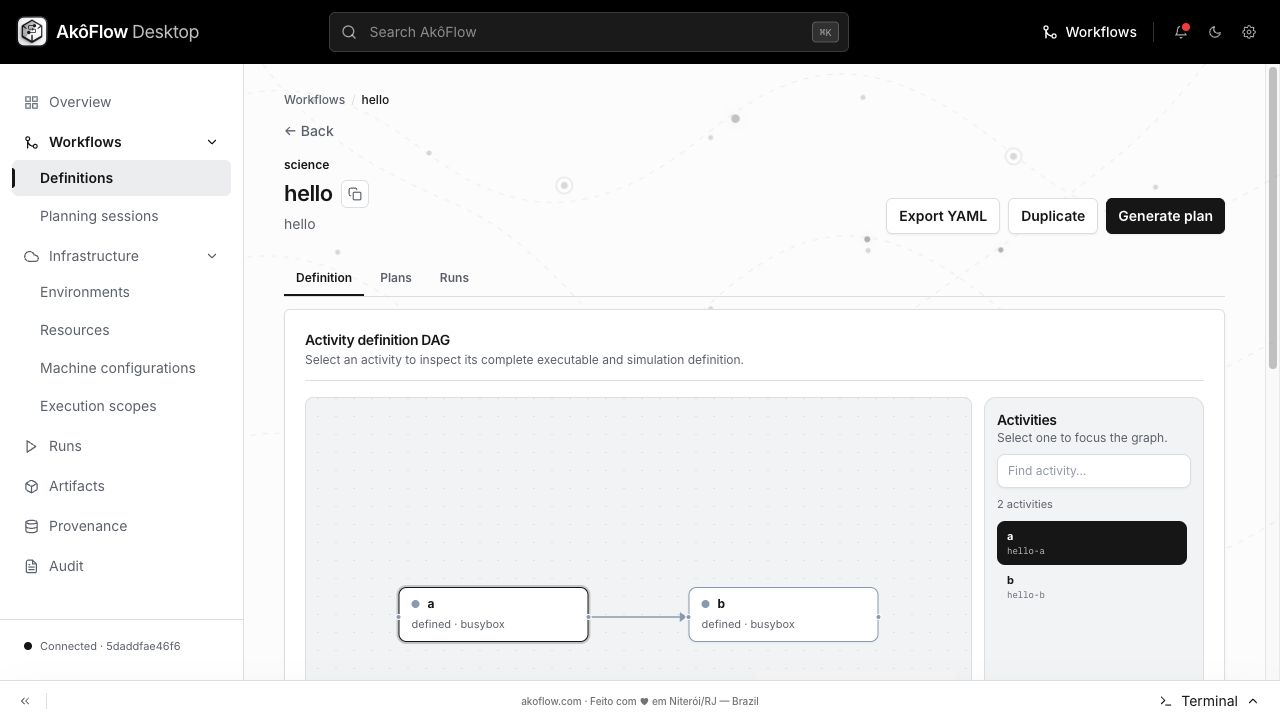Expand the Terminal panel chevron
Image resolution: width=1280 pixels, height=720 pixels.
[x=1253, y=701]
